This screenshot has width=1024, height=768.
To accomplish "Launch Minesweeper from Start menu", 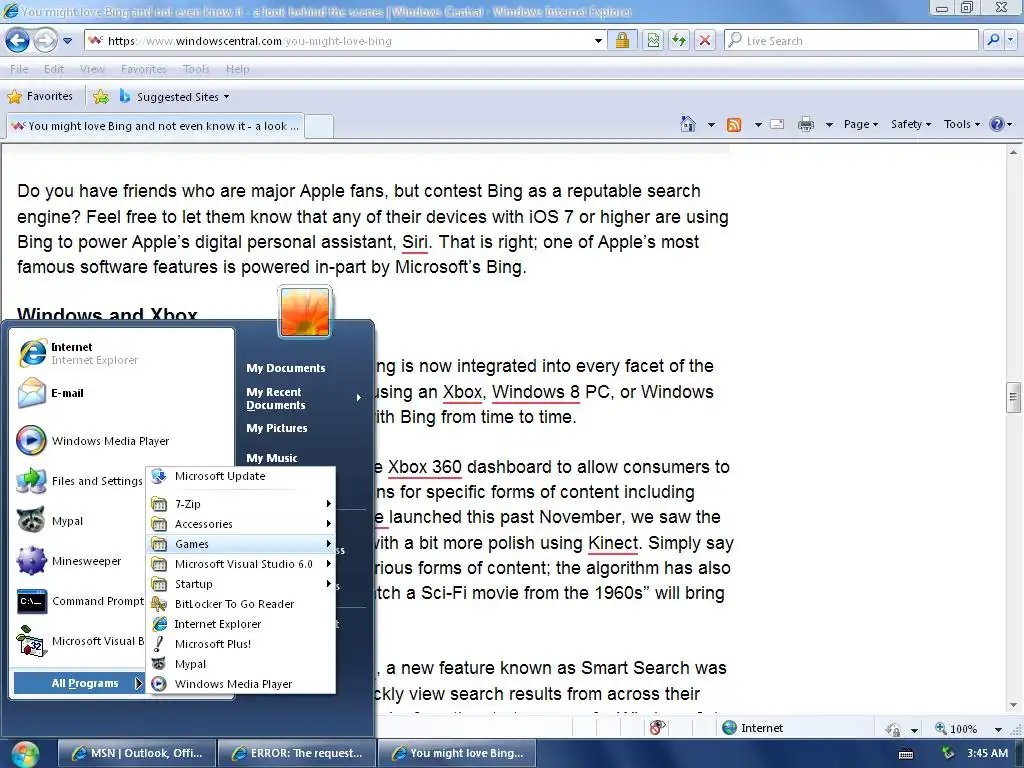I will (x=80, y=561).
